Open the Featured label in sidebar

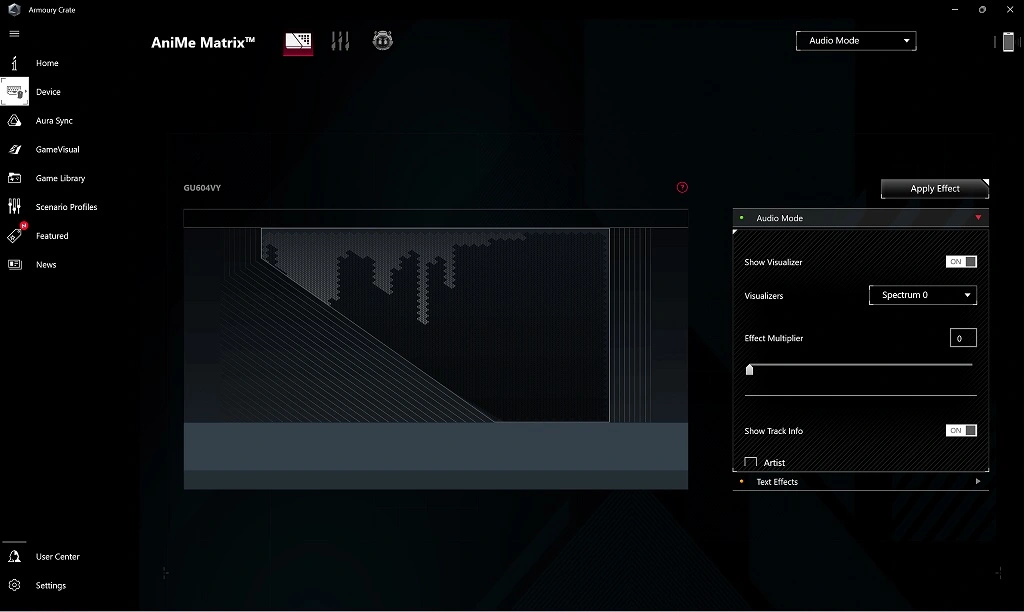click(x=52, y=236)
